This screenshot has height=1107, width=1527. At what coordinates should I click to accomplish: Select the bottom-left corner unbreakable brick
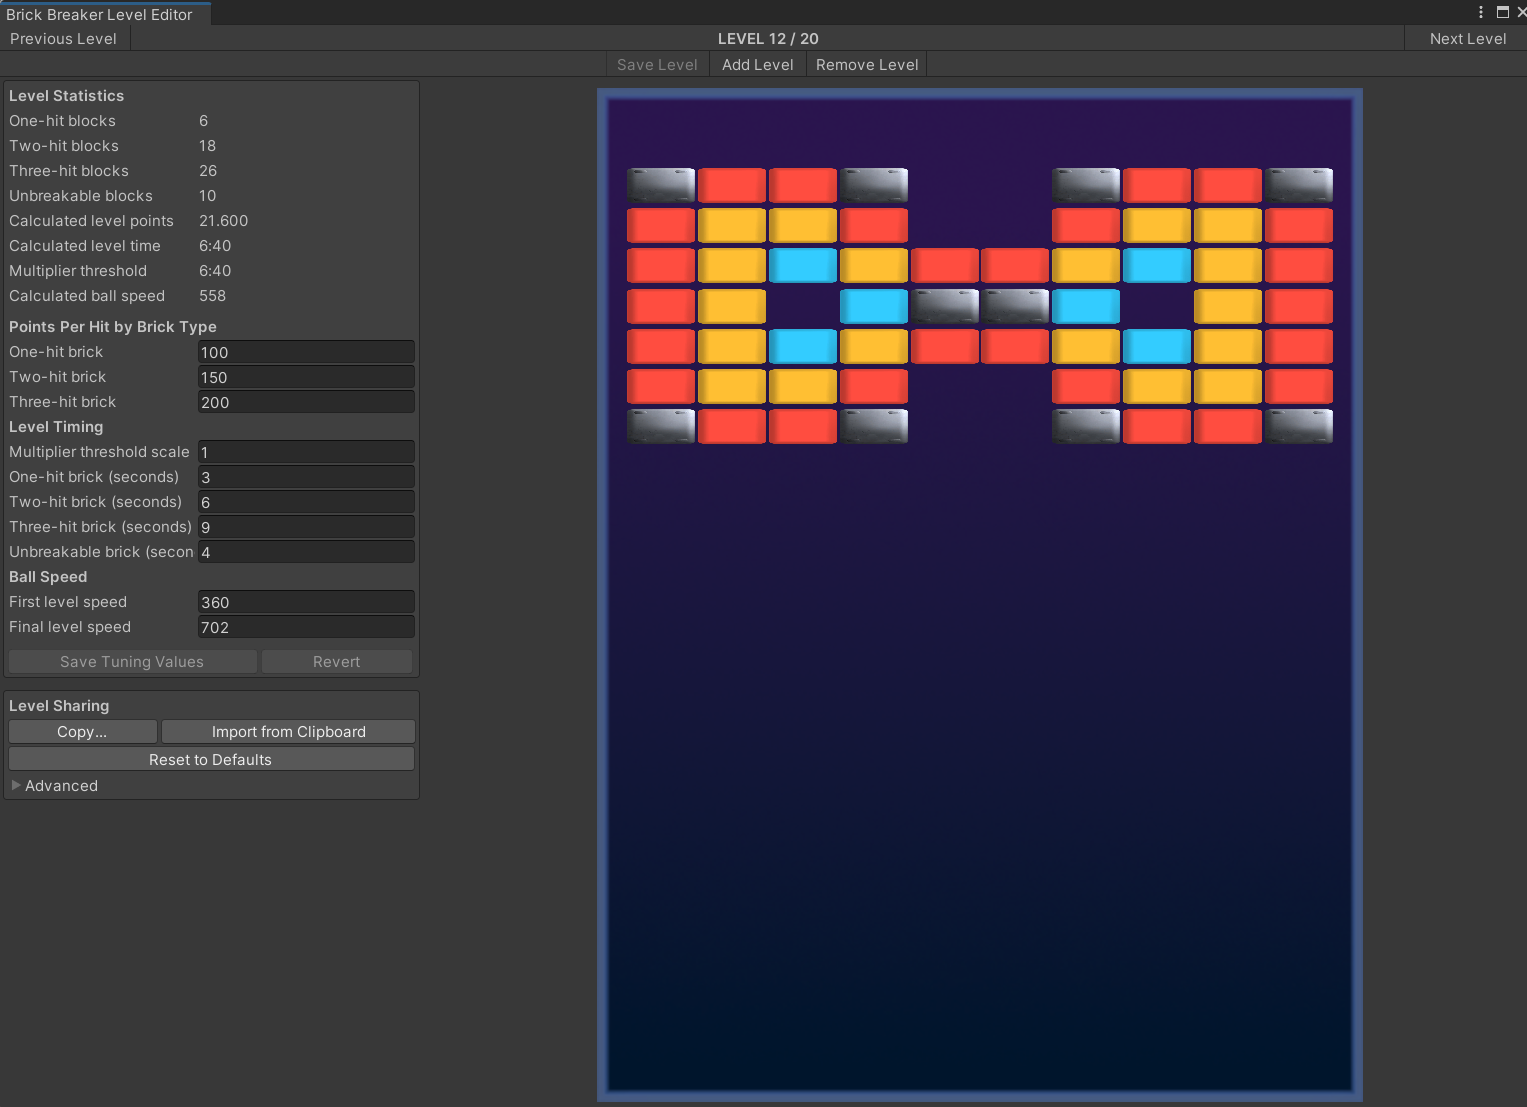click(661, 426)
